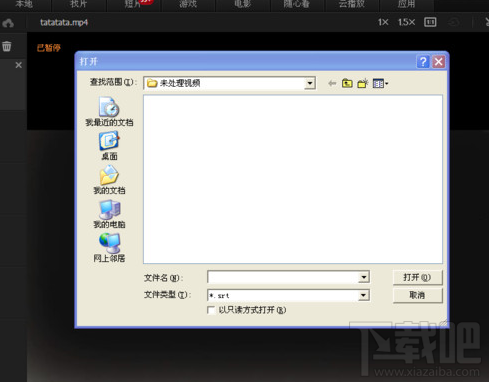Screen dimensions: 489x382
Task: Set playback speed to 1X
Action: tap(383, 22)
